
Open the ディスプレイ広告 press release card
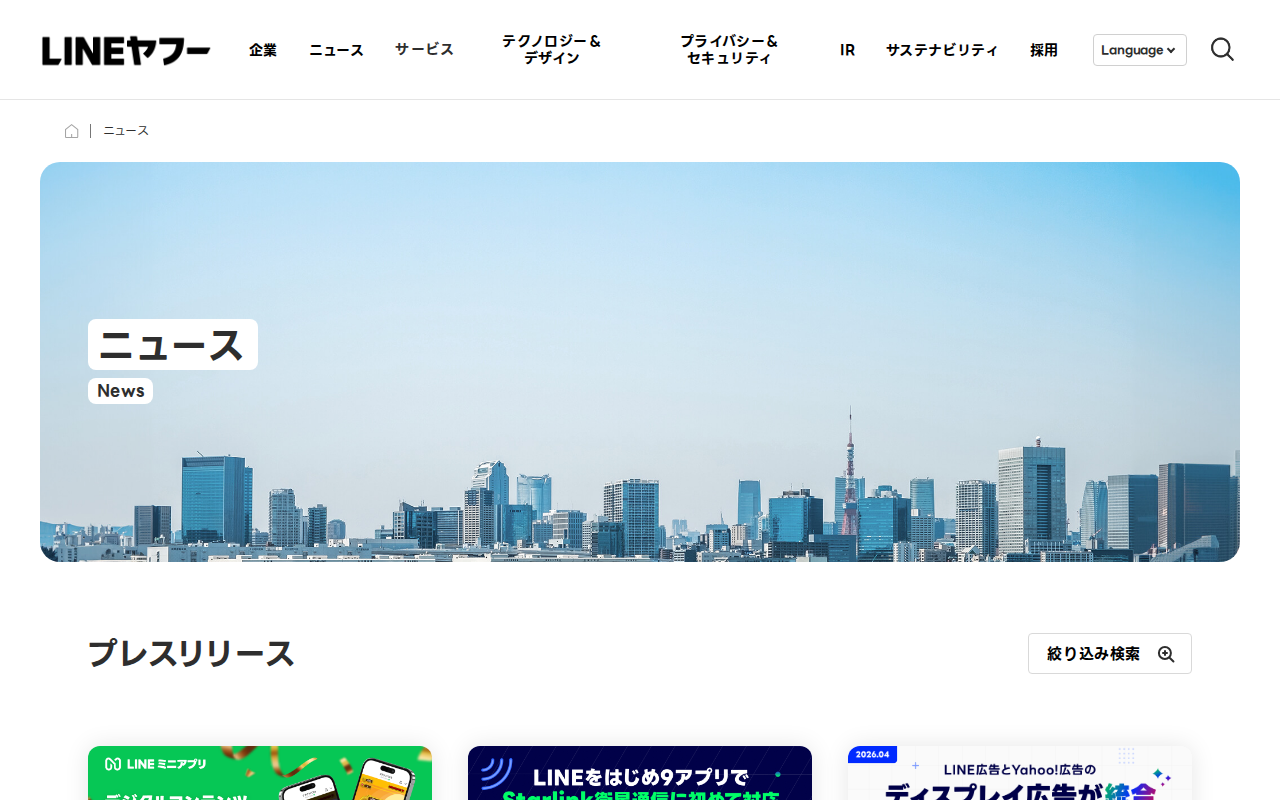click(1020, 773)
